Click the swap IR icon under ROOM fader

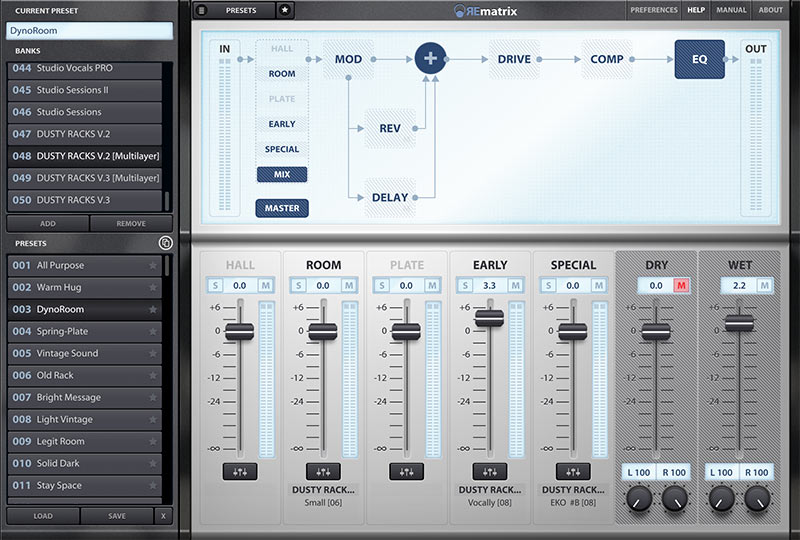point(322,470)
